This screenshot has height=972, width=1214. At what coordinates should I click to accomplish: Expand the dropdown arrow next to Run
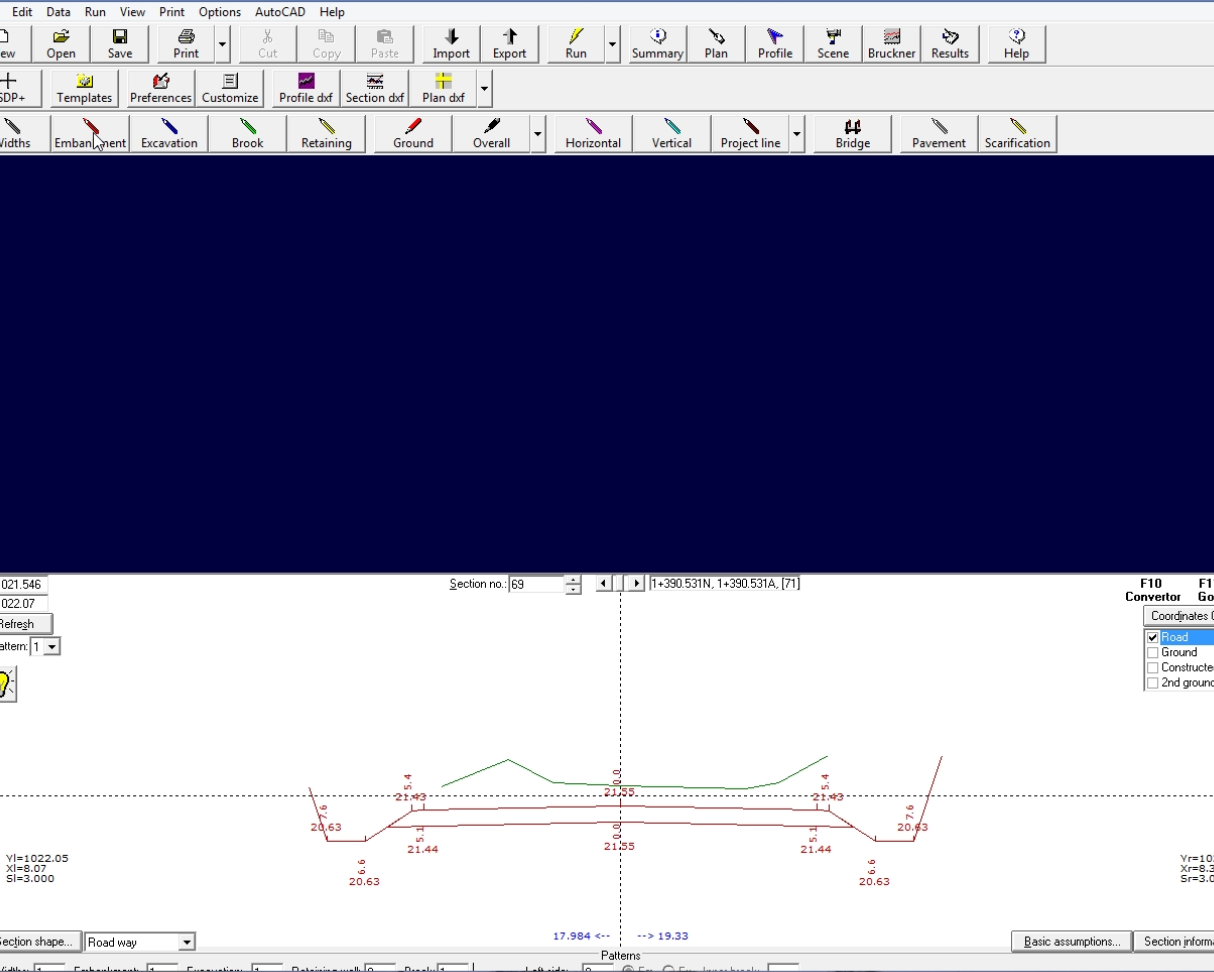tap(613, 44)
